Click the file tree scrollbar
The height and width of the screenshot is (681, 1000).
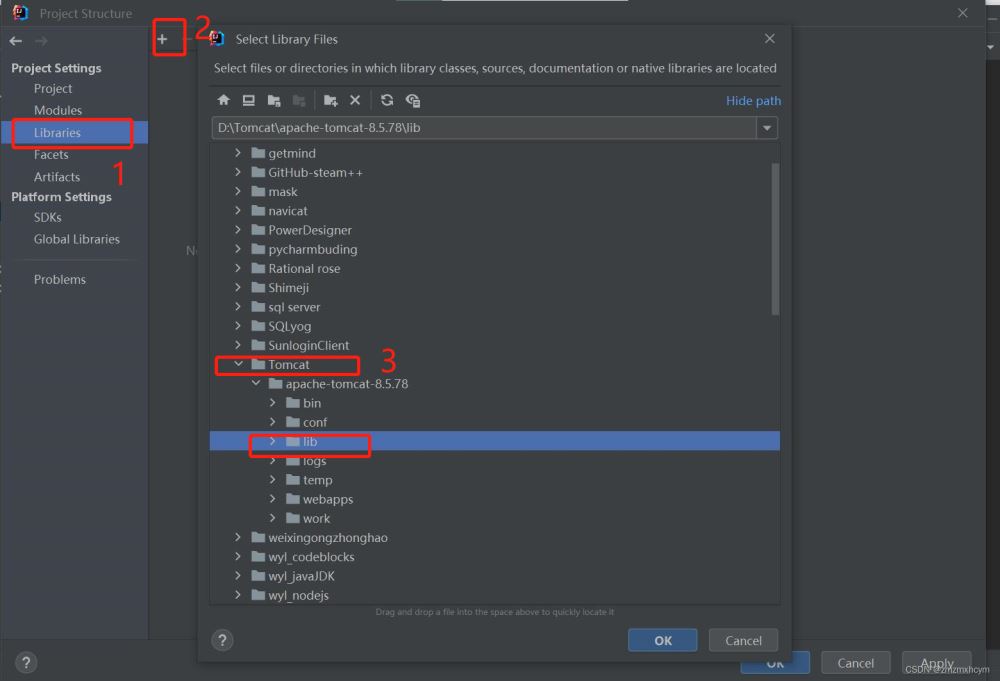[775, 239]
